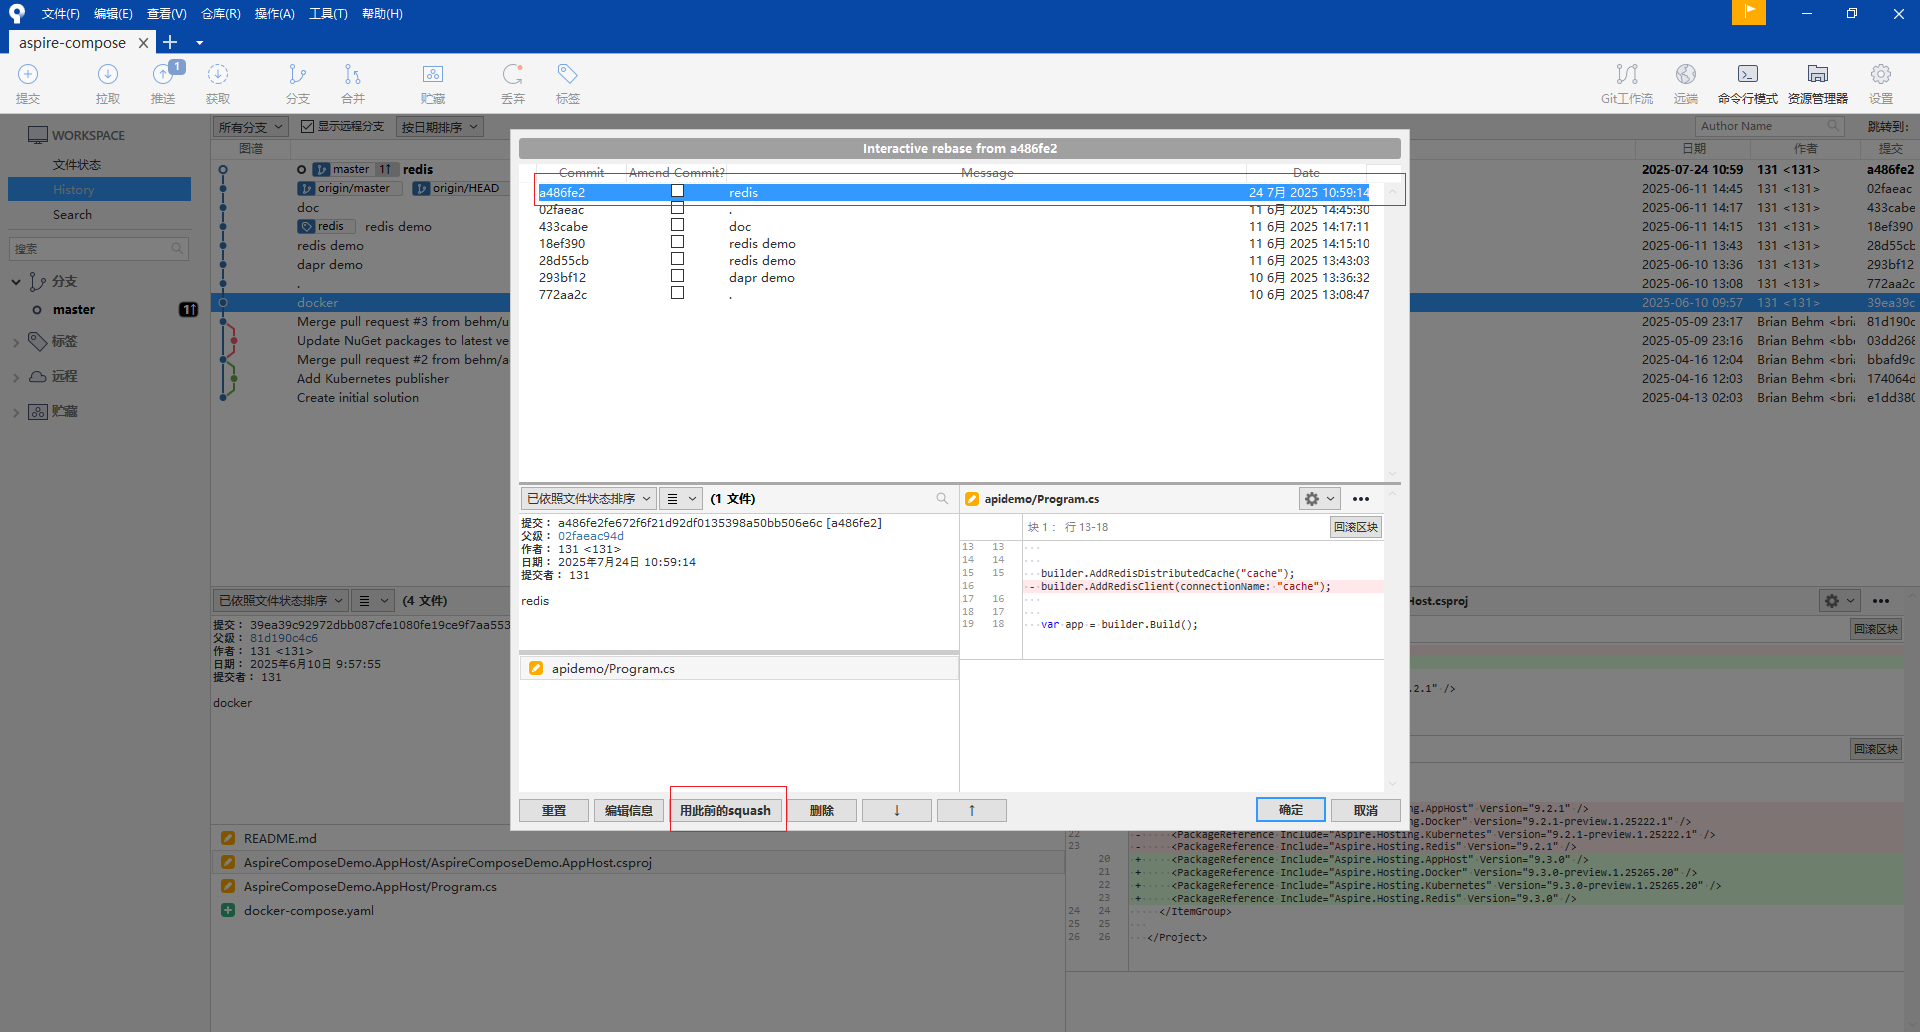The height and width of the screenshot is (1032, 1920).
Task: Expand the 远程 tree section
Action: coord(16,377)
